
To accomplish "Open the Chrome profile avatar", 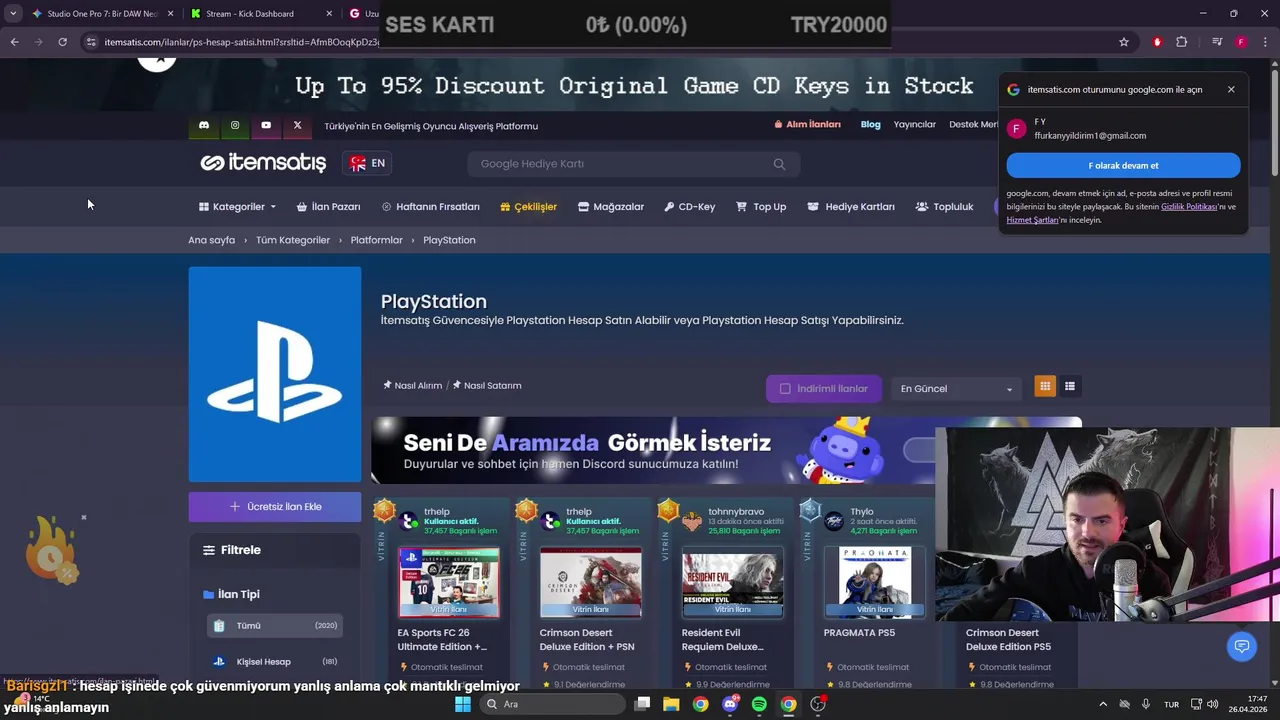I will tap(1241, 42).
